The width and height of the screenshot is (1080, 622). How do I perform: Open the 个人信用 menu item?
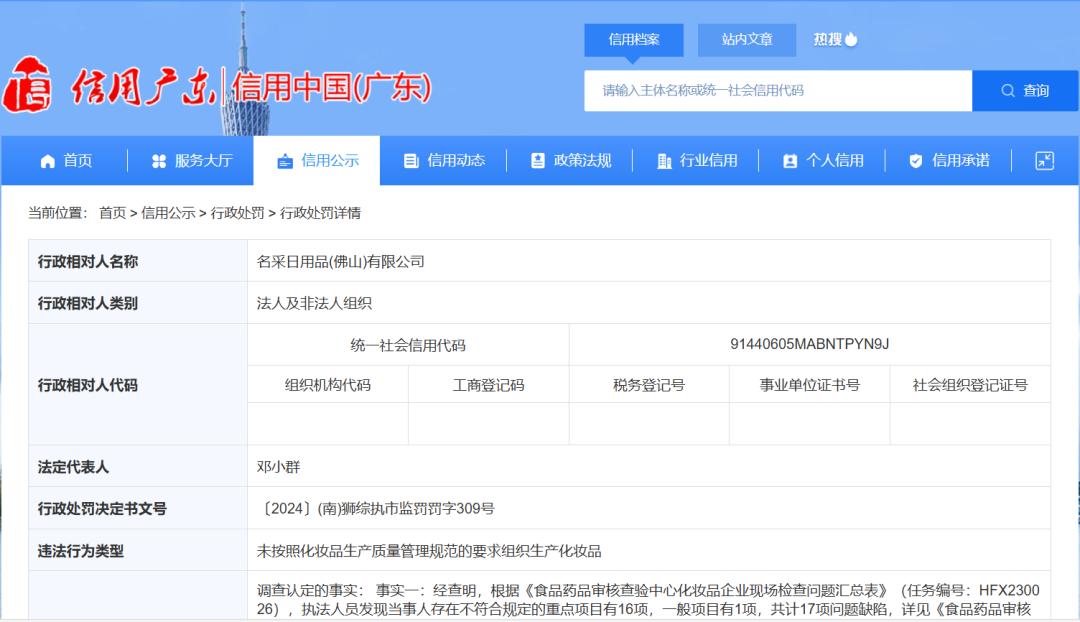pos(822,161)
